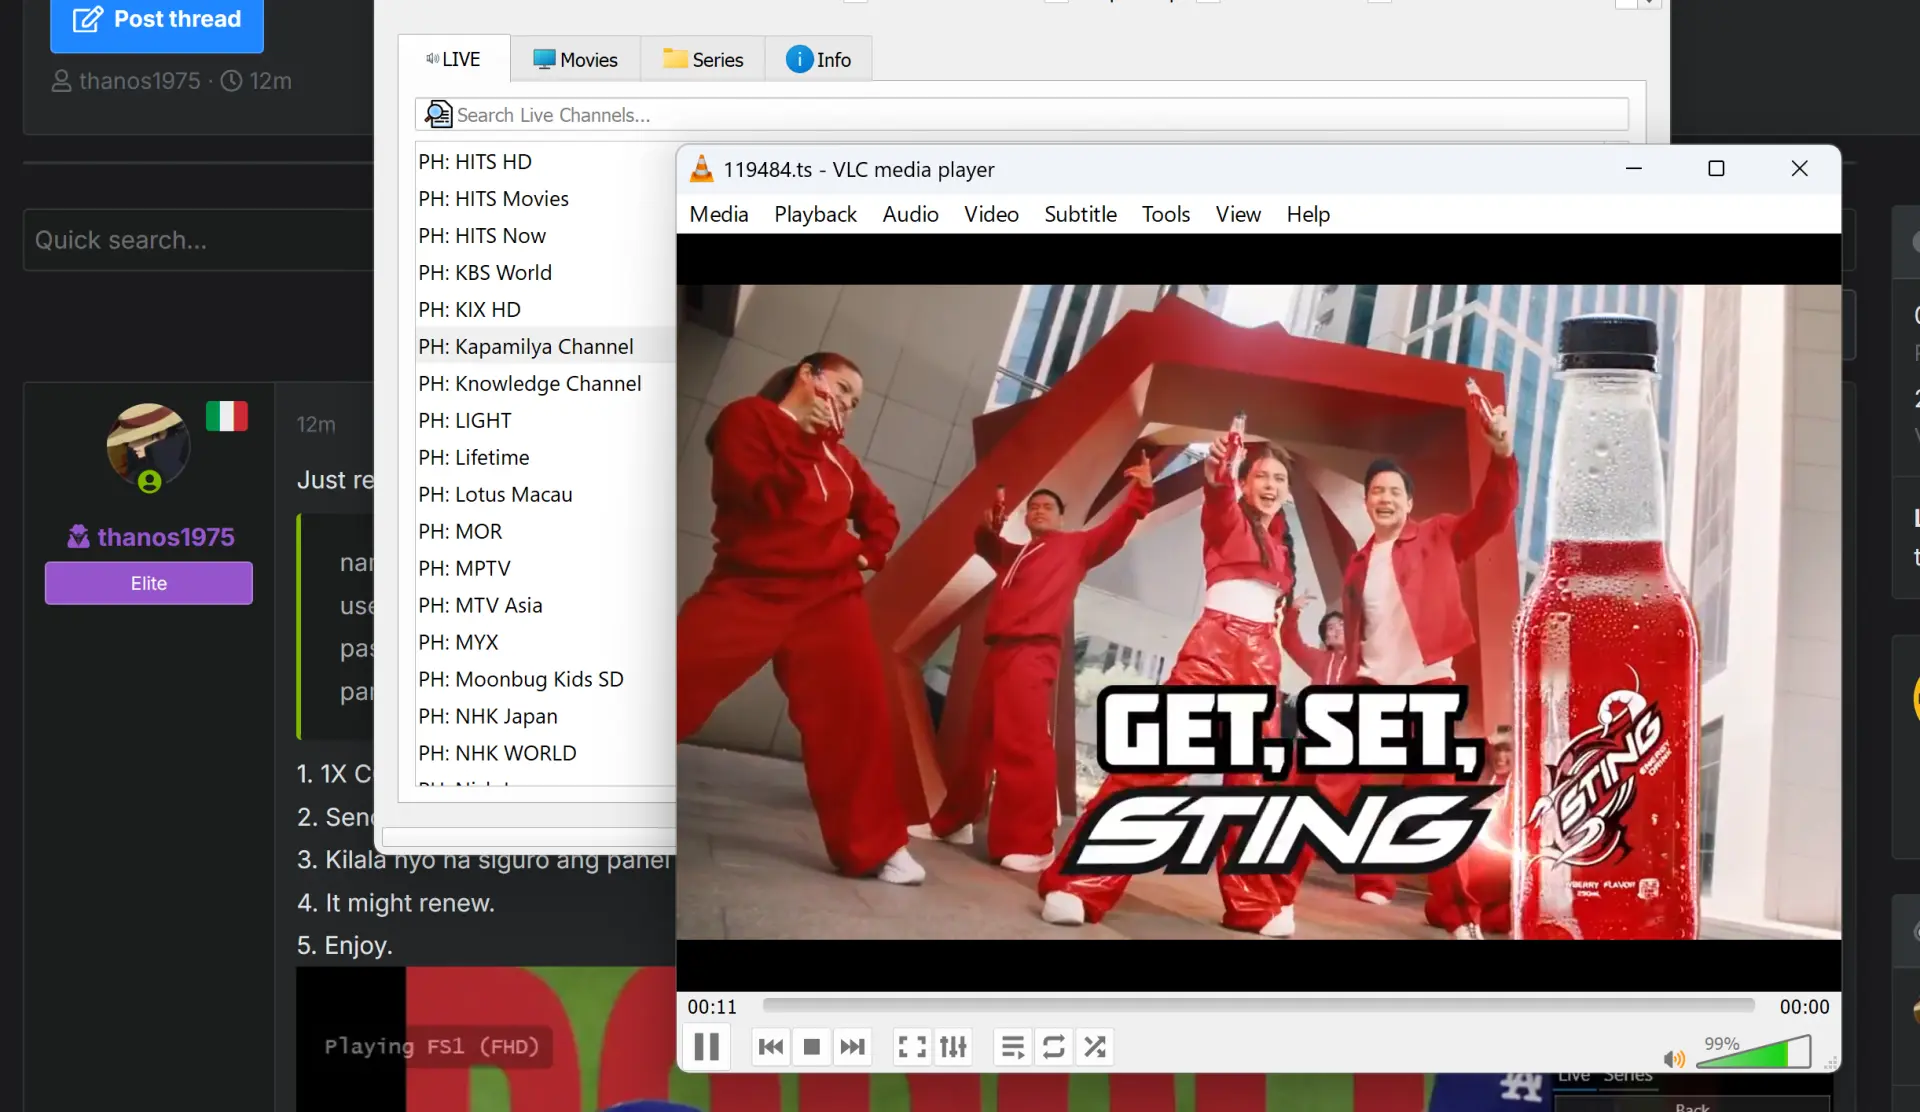1920x1112 pixels.
Task: Select PH: MPTV channel
Action: (x=464, y=568)
